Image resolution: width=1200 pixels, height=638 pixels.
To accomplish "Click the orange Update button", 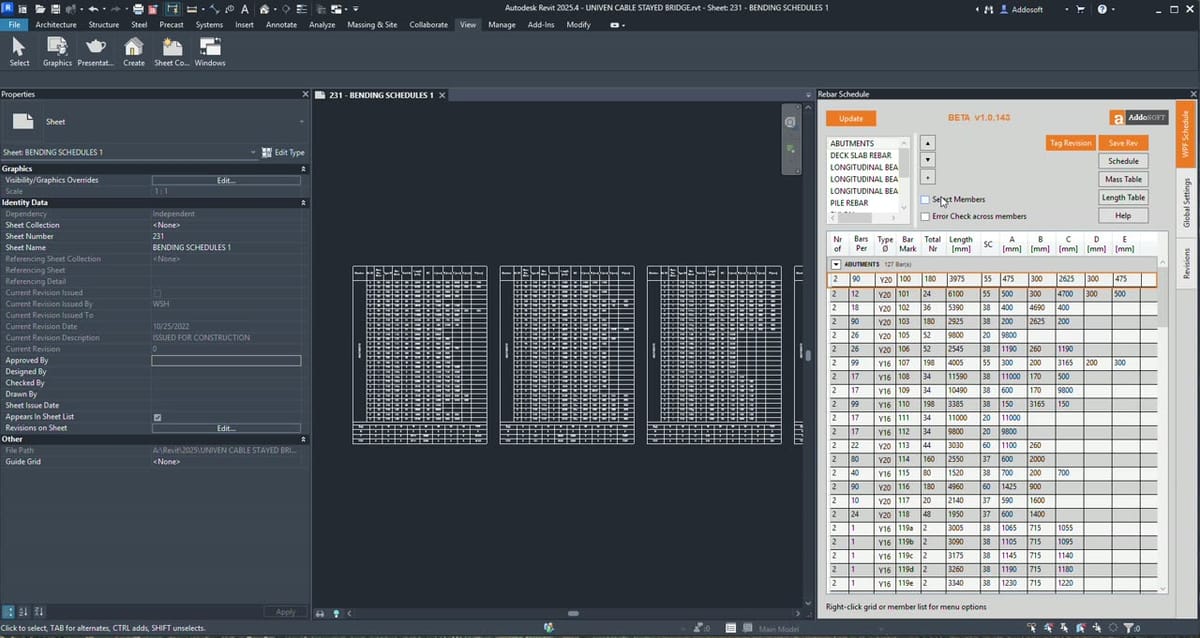I will [x=851, y=118].
